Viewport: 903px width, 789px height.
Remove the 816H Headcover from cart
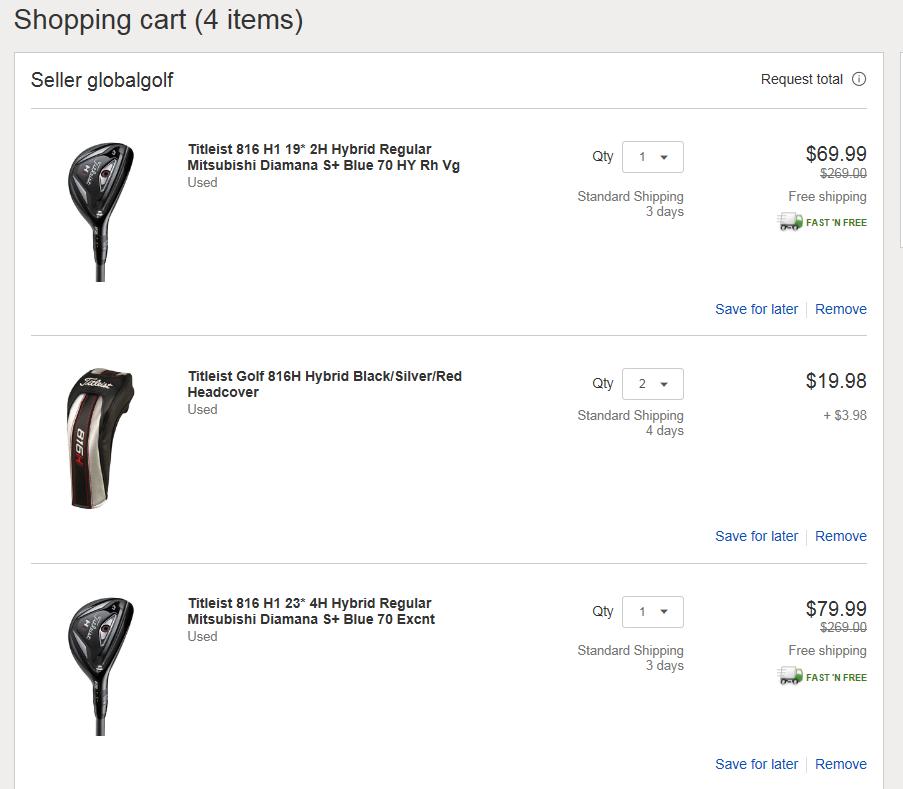coord(840,536)
